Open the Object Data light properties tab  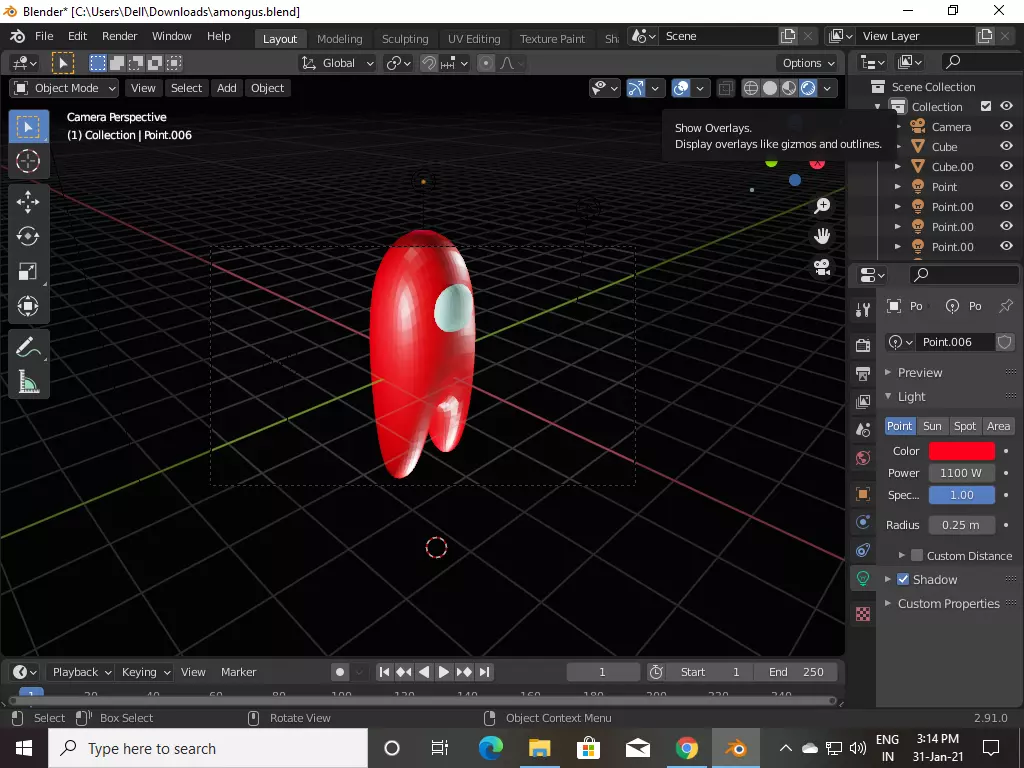(863, 578)
